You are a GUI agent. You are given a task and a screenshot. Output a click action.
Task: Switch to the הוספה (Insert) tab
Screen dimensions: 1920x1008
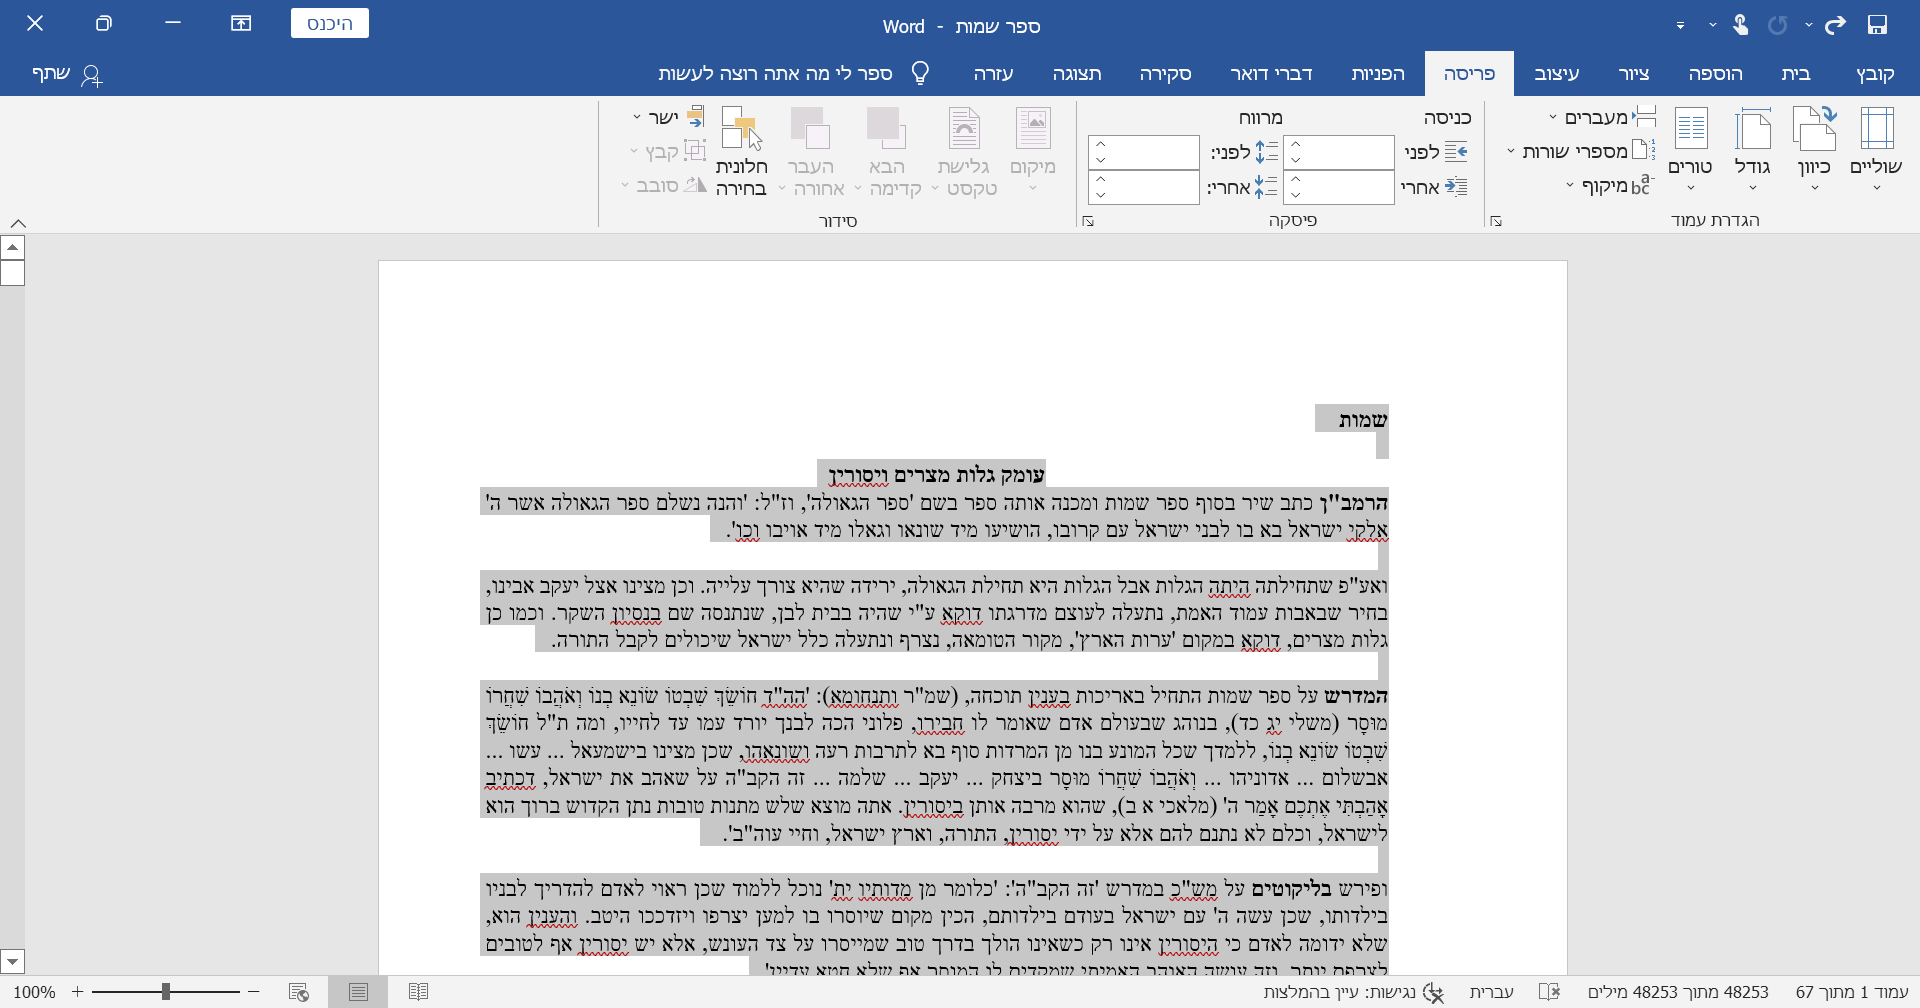click(1715, 73)
